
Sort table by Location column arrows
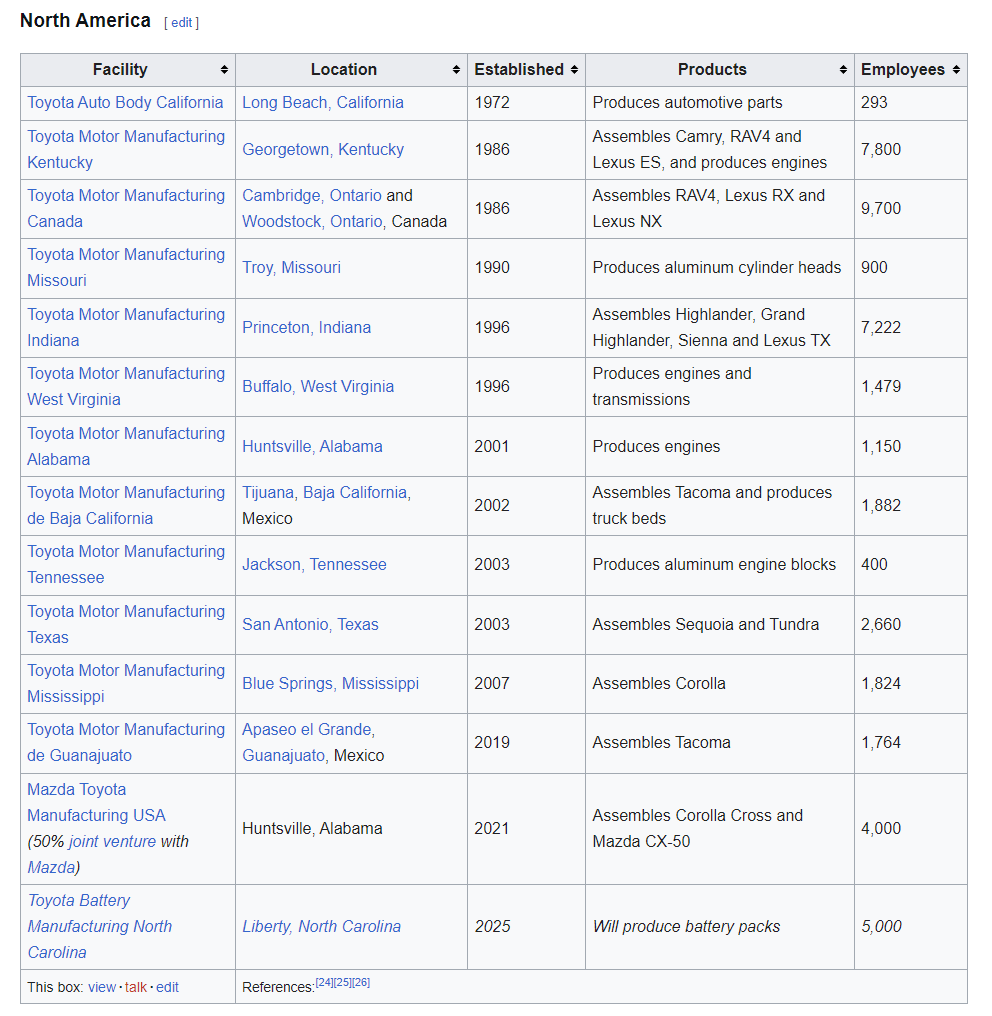[x=456, y=70]
